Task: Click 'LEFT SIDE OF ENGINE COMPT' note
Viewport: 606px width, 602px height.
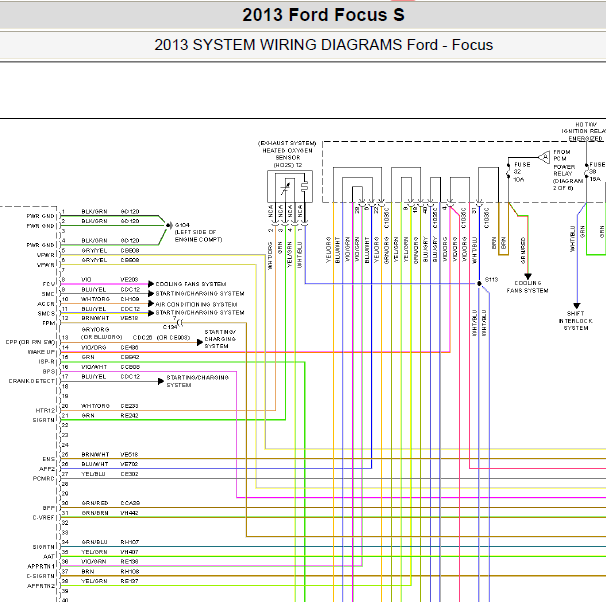Action: pyautogui.click(x=198, y=236)
